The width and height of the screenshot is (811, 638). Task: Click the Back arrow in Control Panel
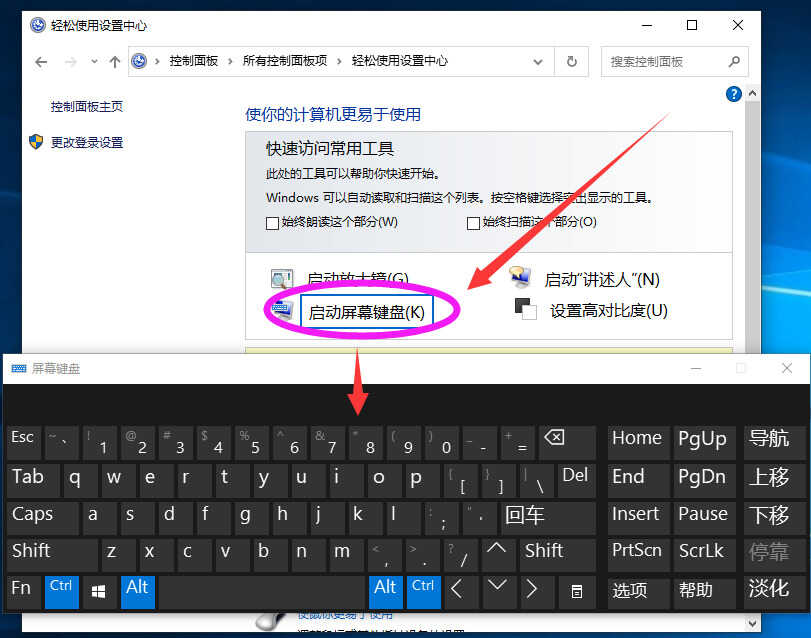coord(41,62)
